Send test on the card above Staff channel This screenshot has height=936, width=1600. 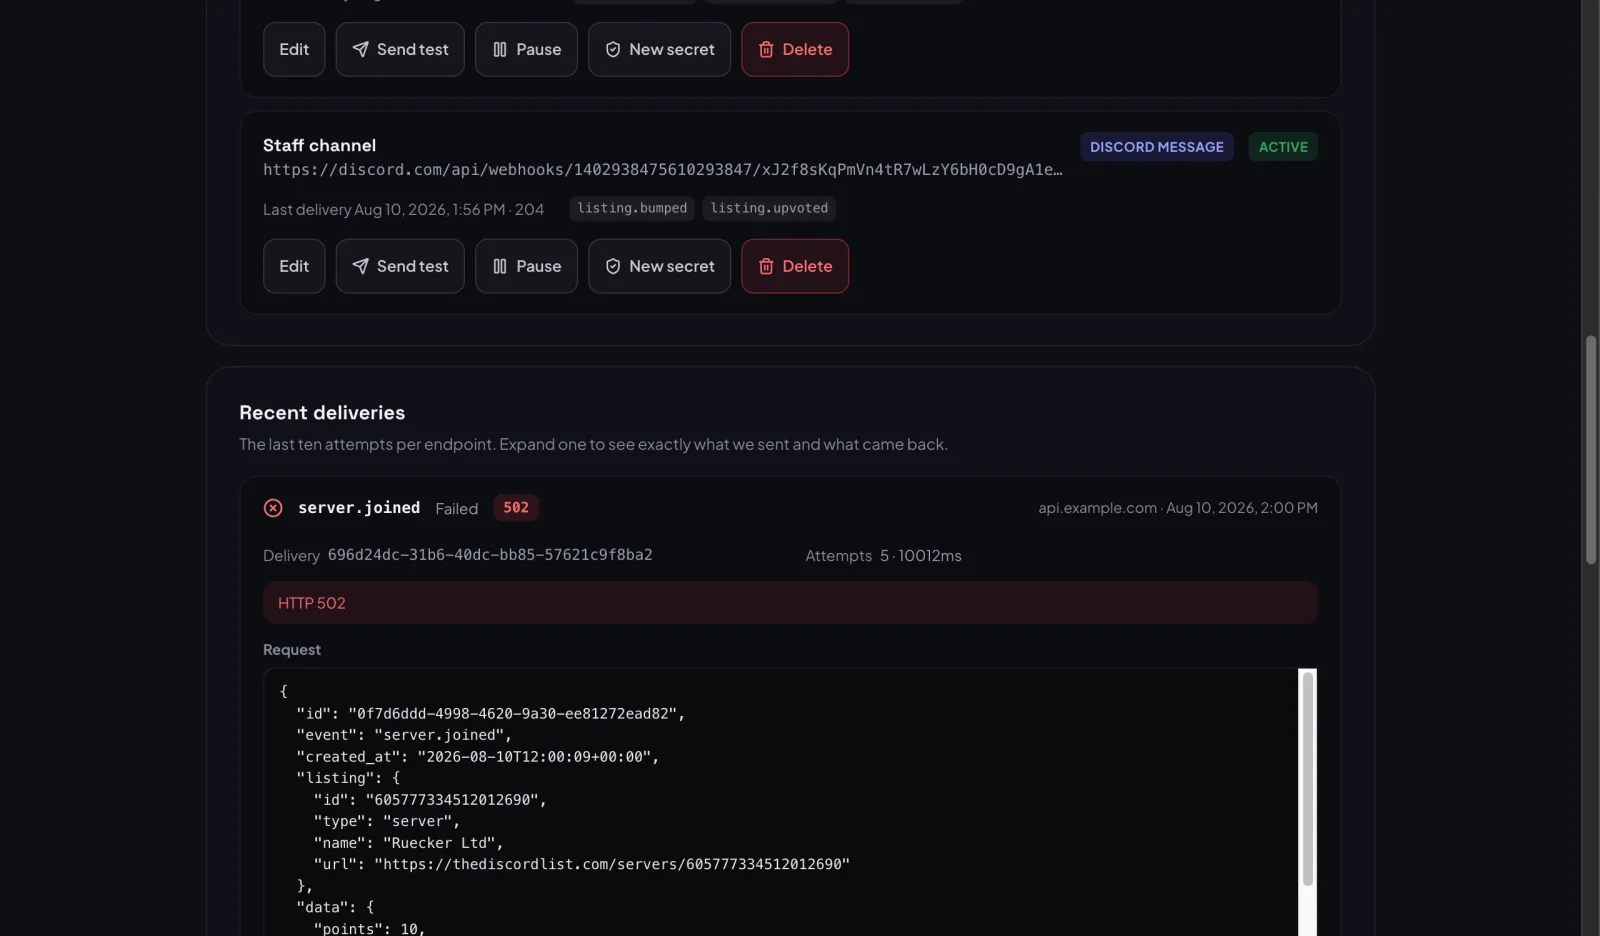tap(400, 49)
